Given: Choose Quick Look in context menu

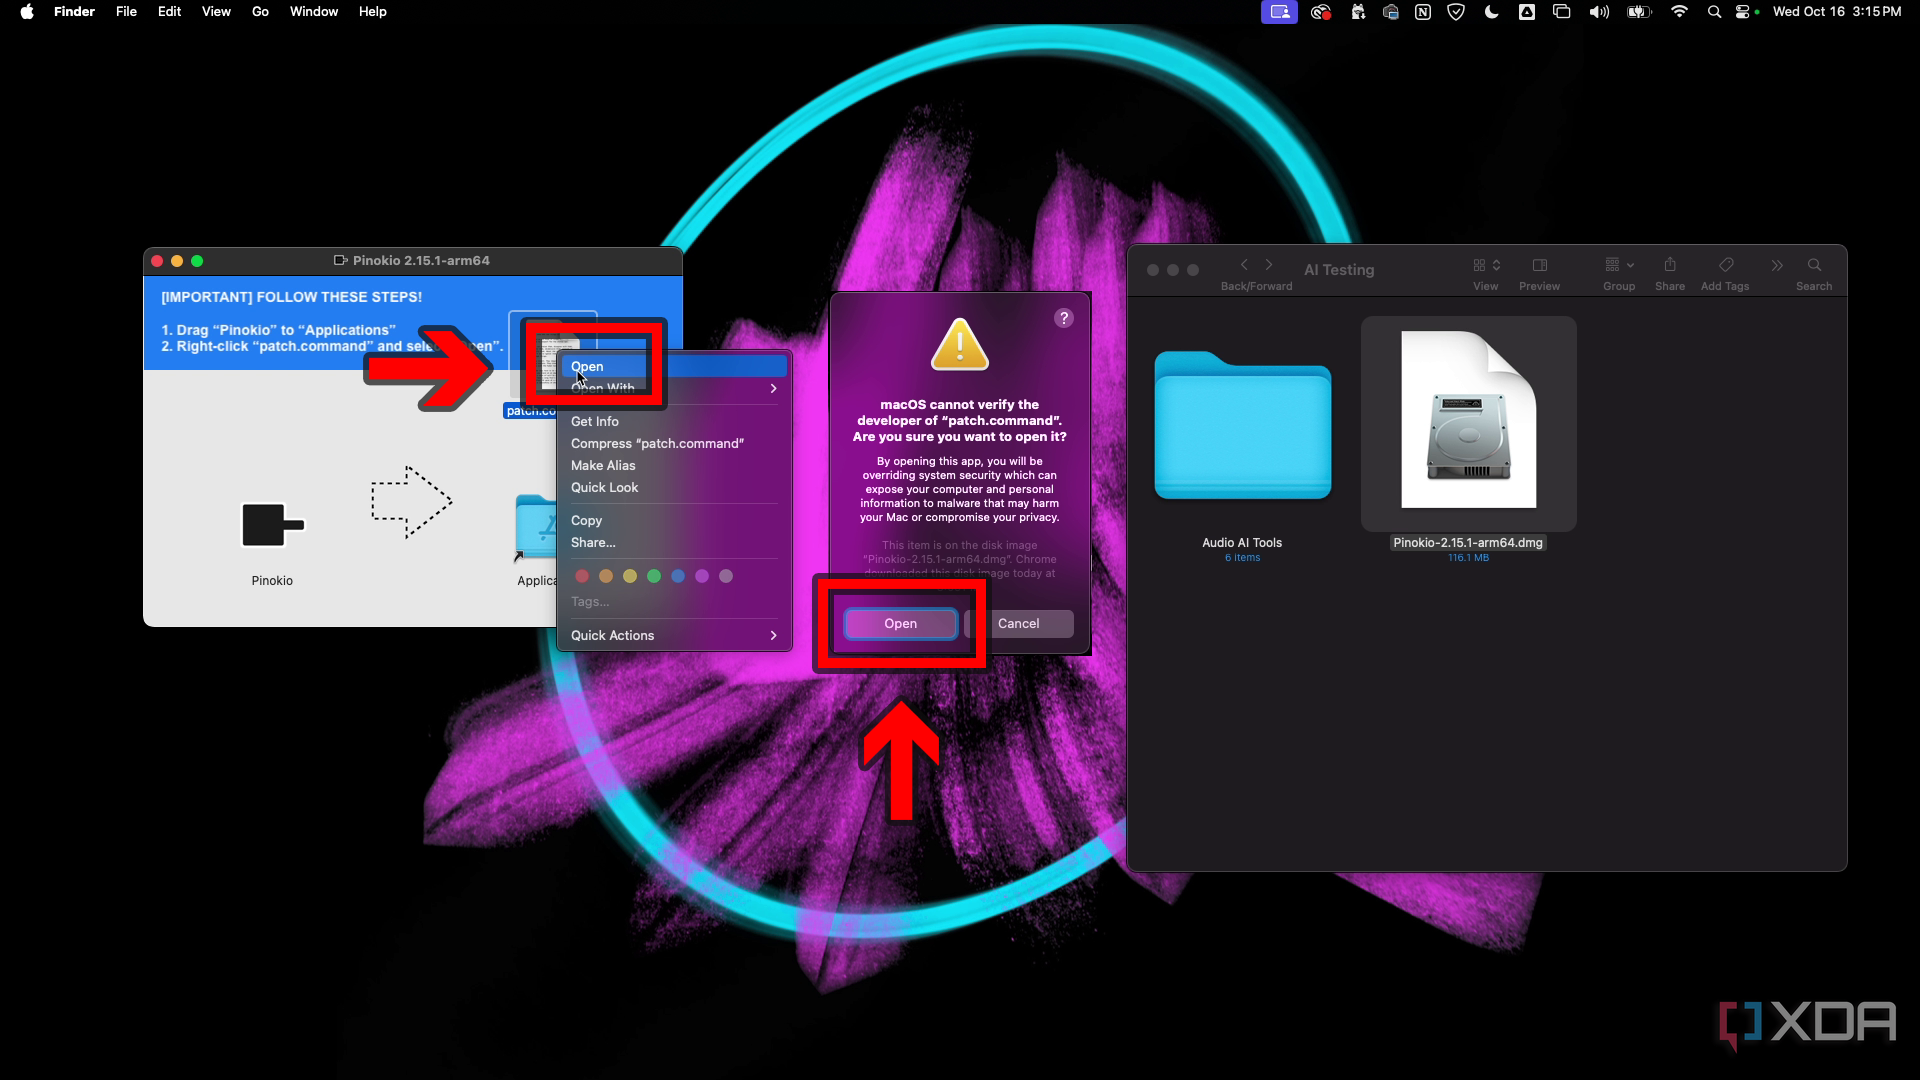Looking at the screenshot, I should [674, 487].
